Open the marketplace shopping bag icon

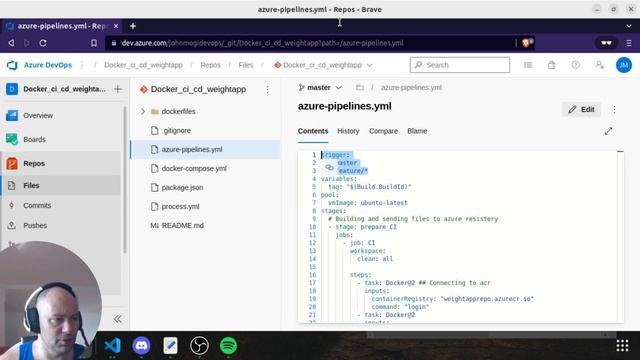pos(551,65)
